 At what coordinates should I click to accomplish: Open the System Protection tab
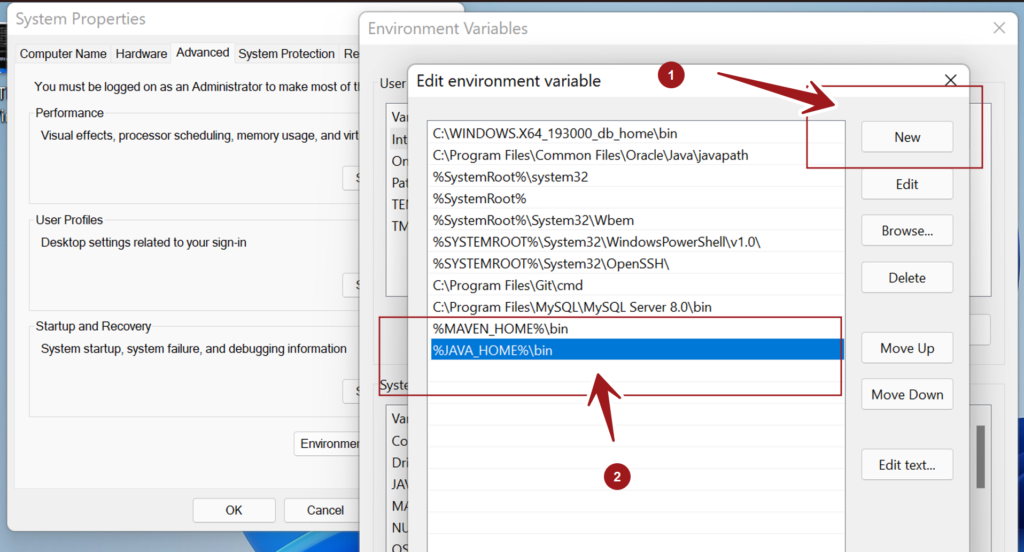286,54
